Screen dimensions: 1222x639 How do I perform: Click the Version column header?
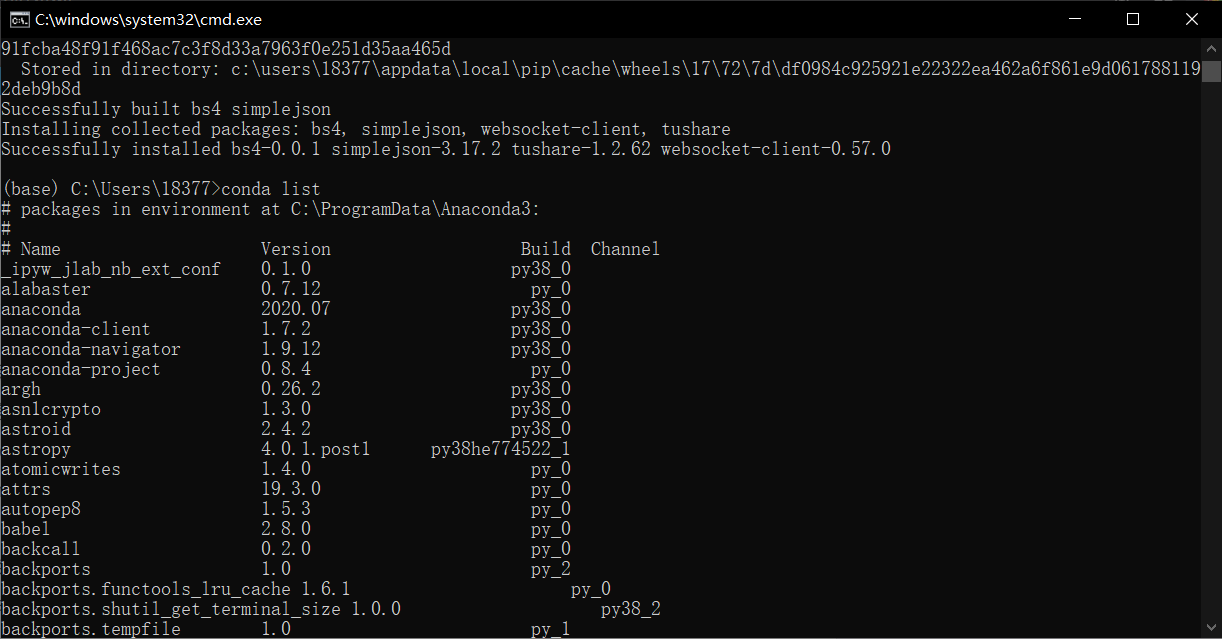click(x=295, y=248)
